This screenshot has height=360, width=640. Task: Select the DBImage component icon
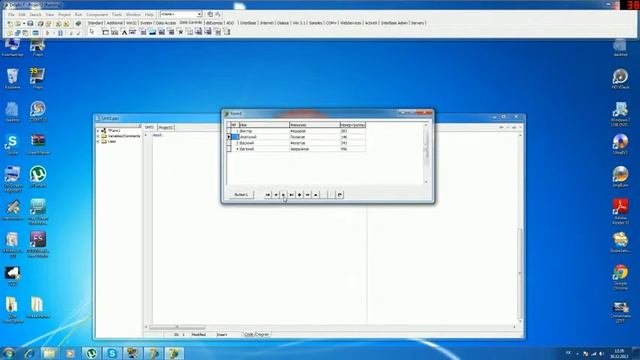[x=152, y=32]
